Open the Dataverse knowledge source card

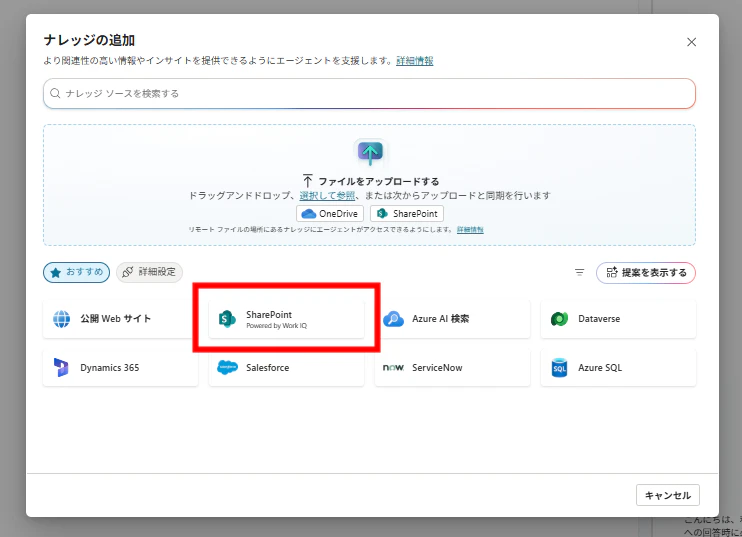(x=618, y=319)
